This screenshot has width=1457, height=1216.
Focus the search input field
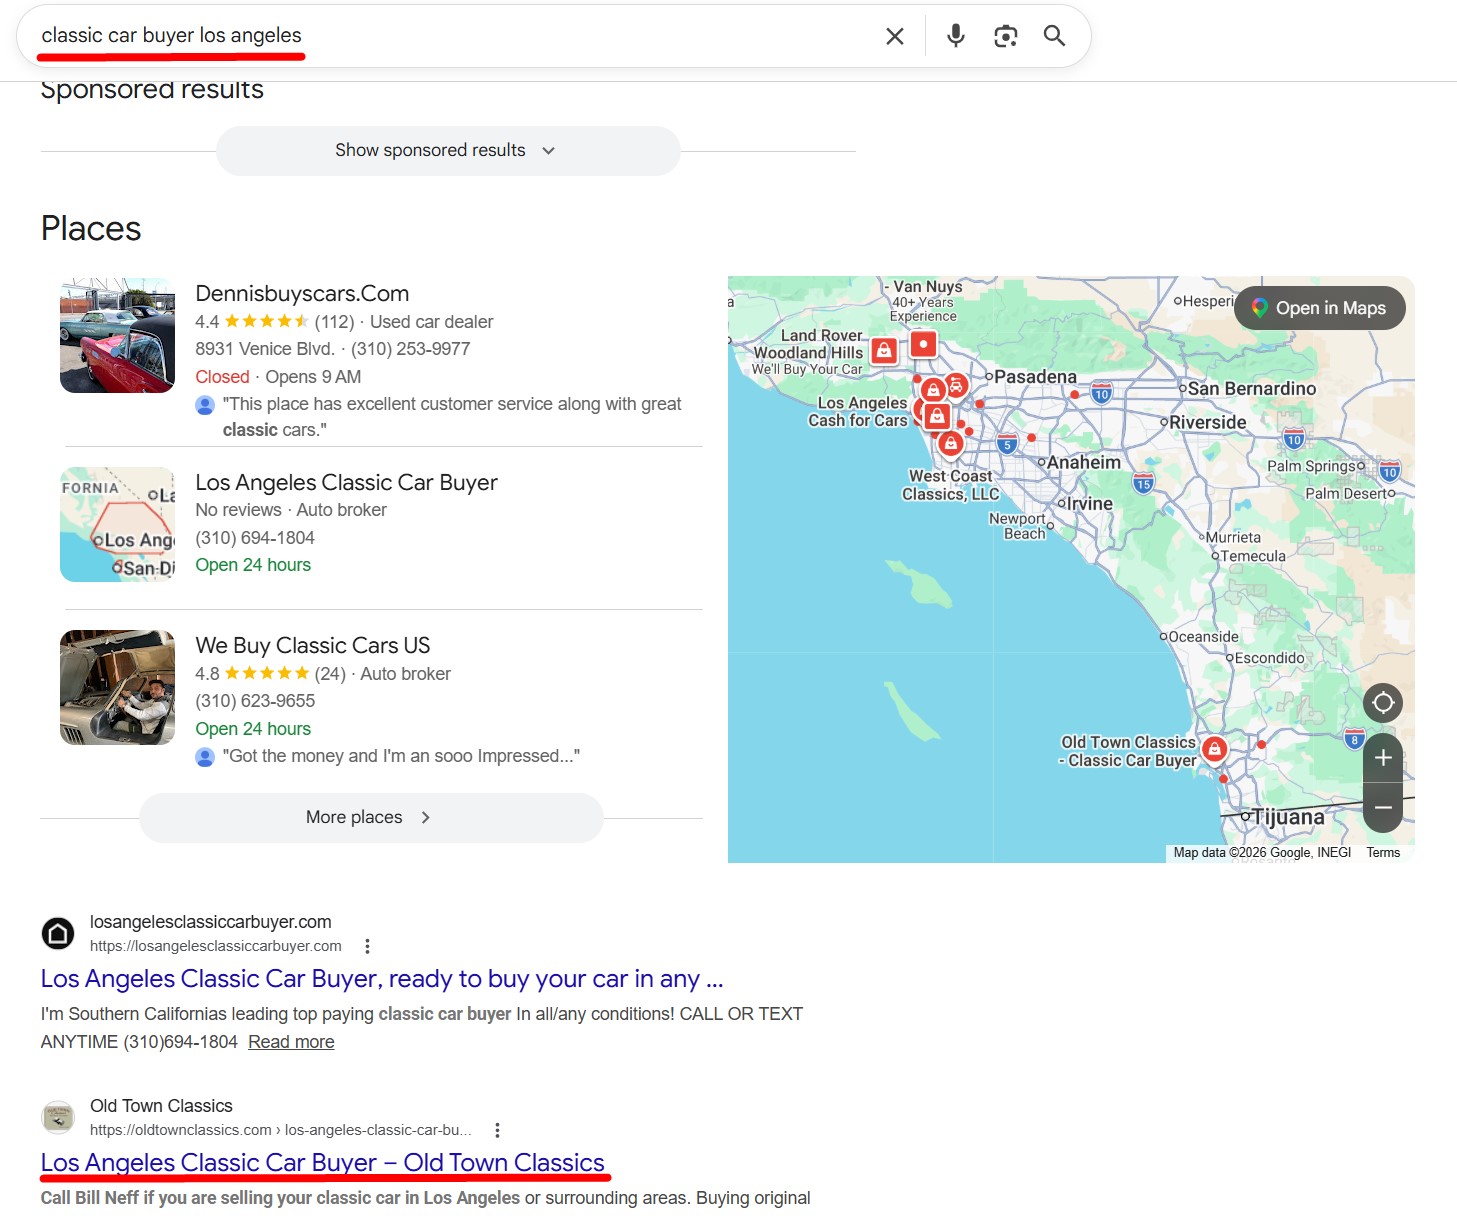(450, 36)
